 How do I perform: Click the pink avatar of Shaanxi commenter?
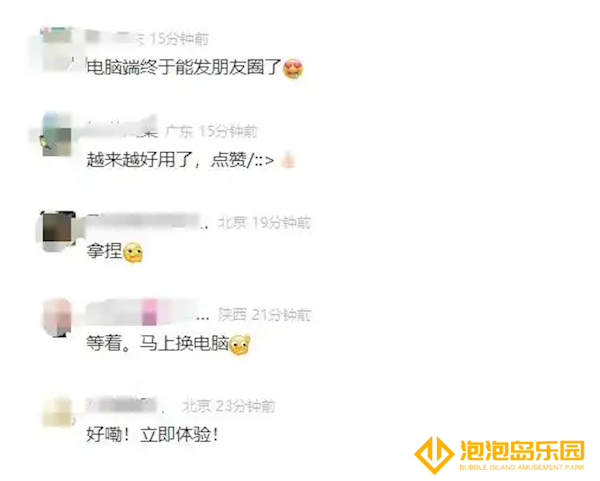57,318
